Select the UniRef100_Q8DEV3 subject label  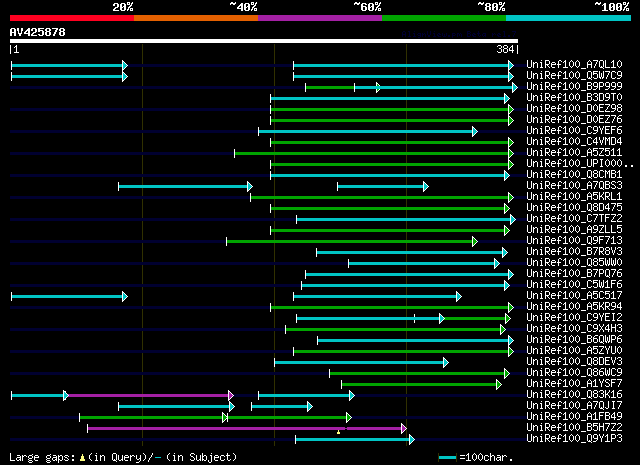coord(574,361)
